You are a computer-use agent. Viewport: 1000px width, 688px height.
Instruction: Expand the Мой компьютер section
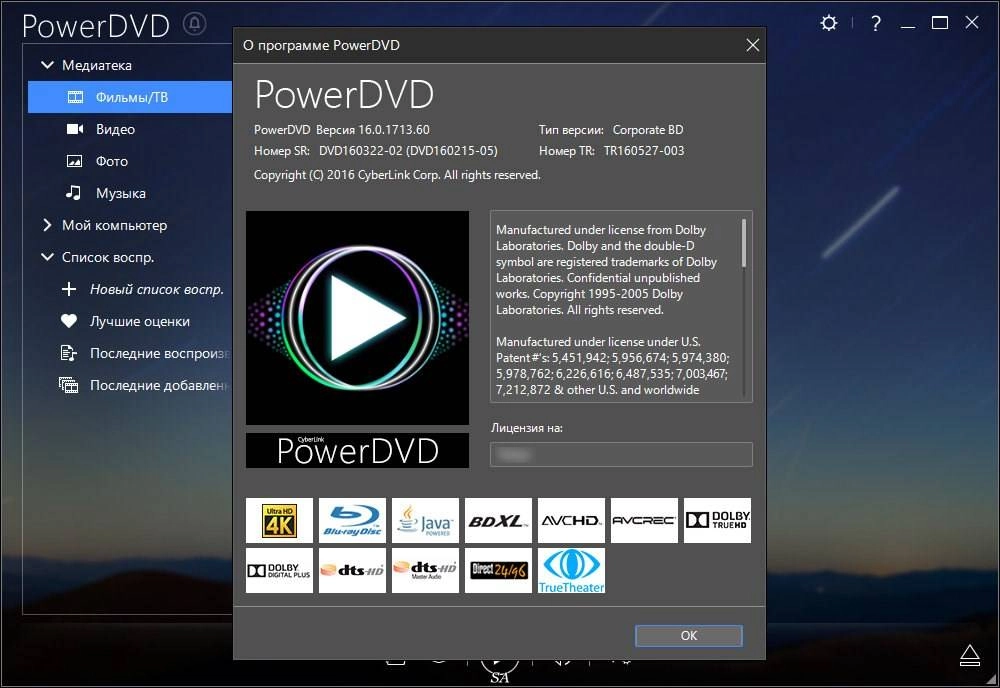click(x=47, y=225)
